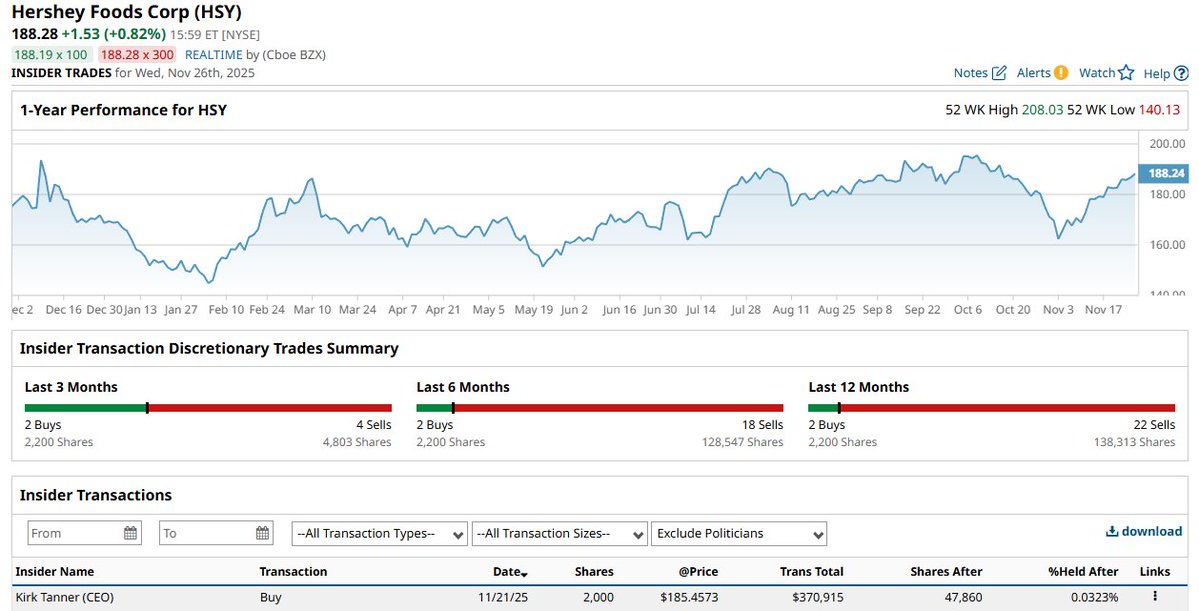Add HSY to watchlist via the Watch star icon
Image resolution: width=1199 pixels, height=611 pixels.
tap(1124, 72)
